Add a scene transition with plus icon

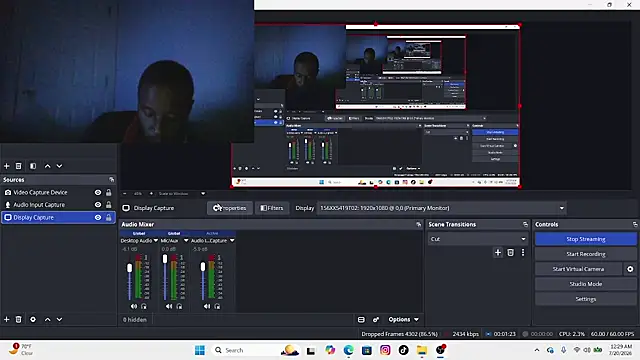coord(498,253)
